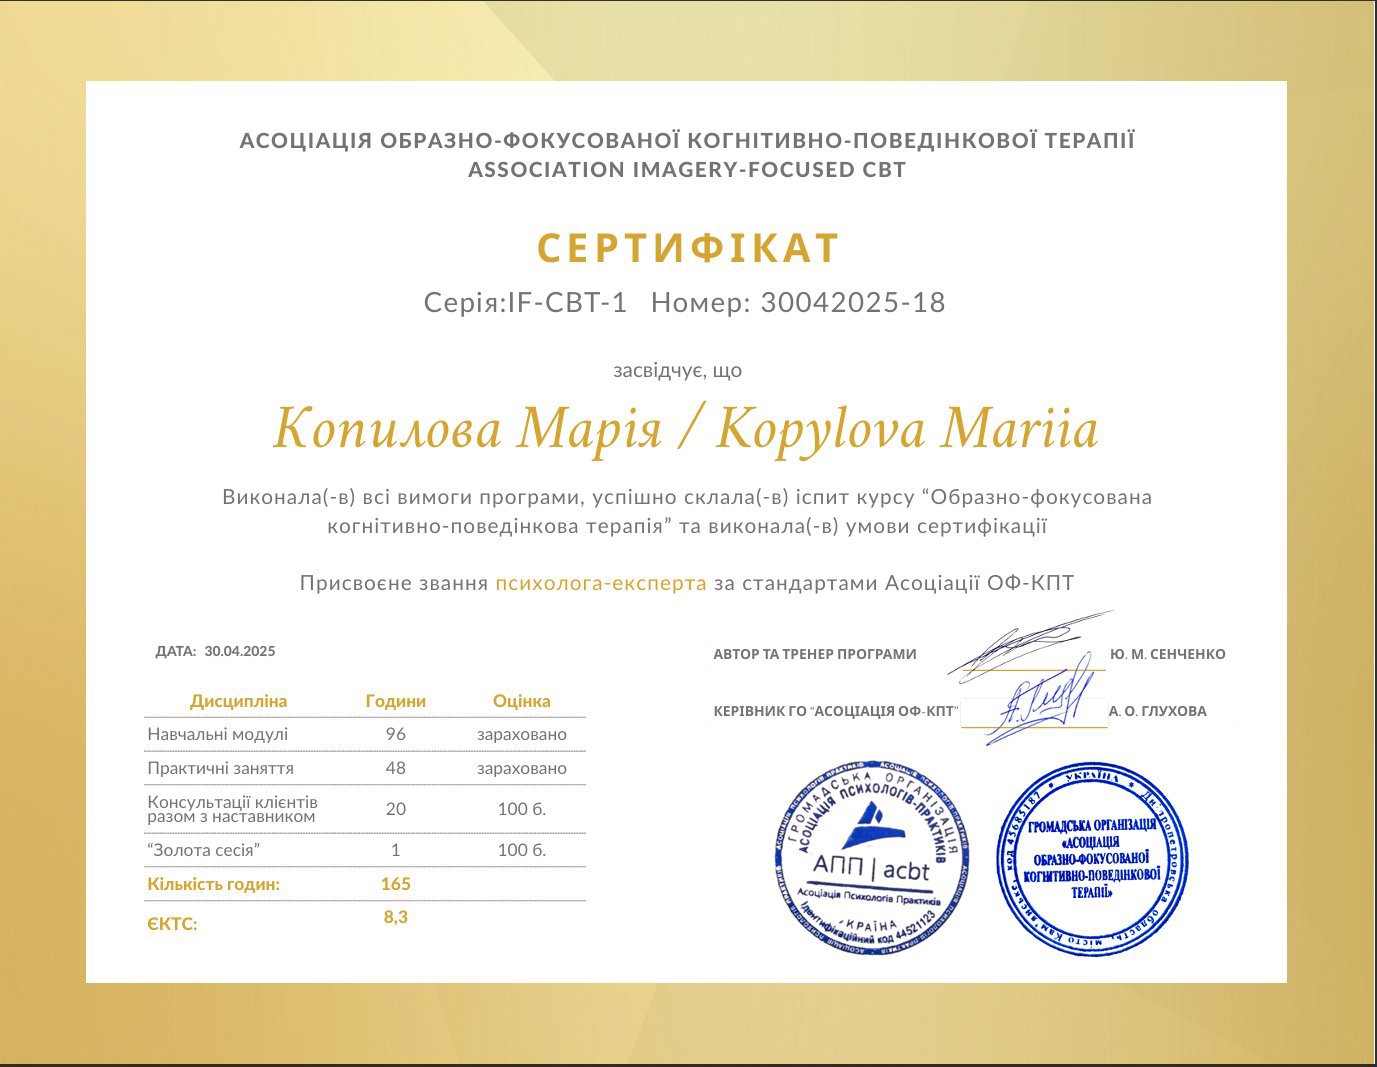This screenshot has width=1377, height=1067.
Task: Click the total hours value 165
Action: pos(395,884)
